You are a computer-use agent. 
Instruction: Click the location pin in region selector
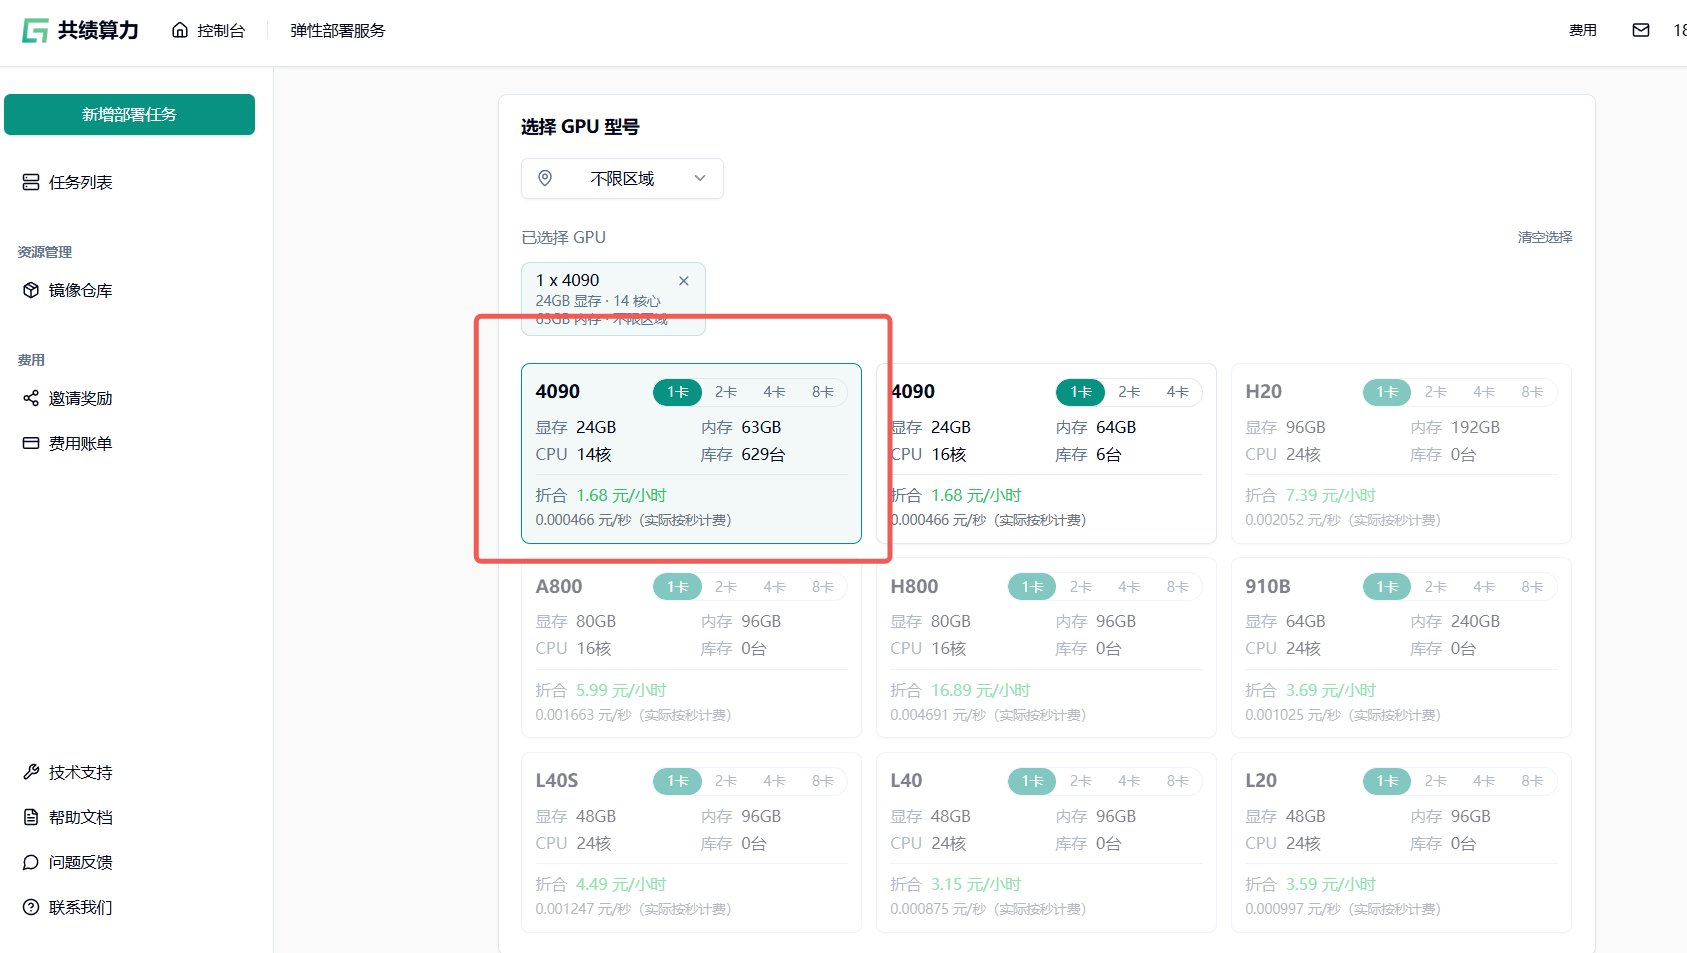[x=545, y=178]
